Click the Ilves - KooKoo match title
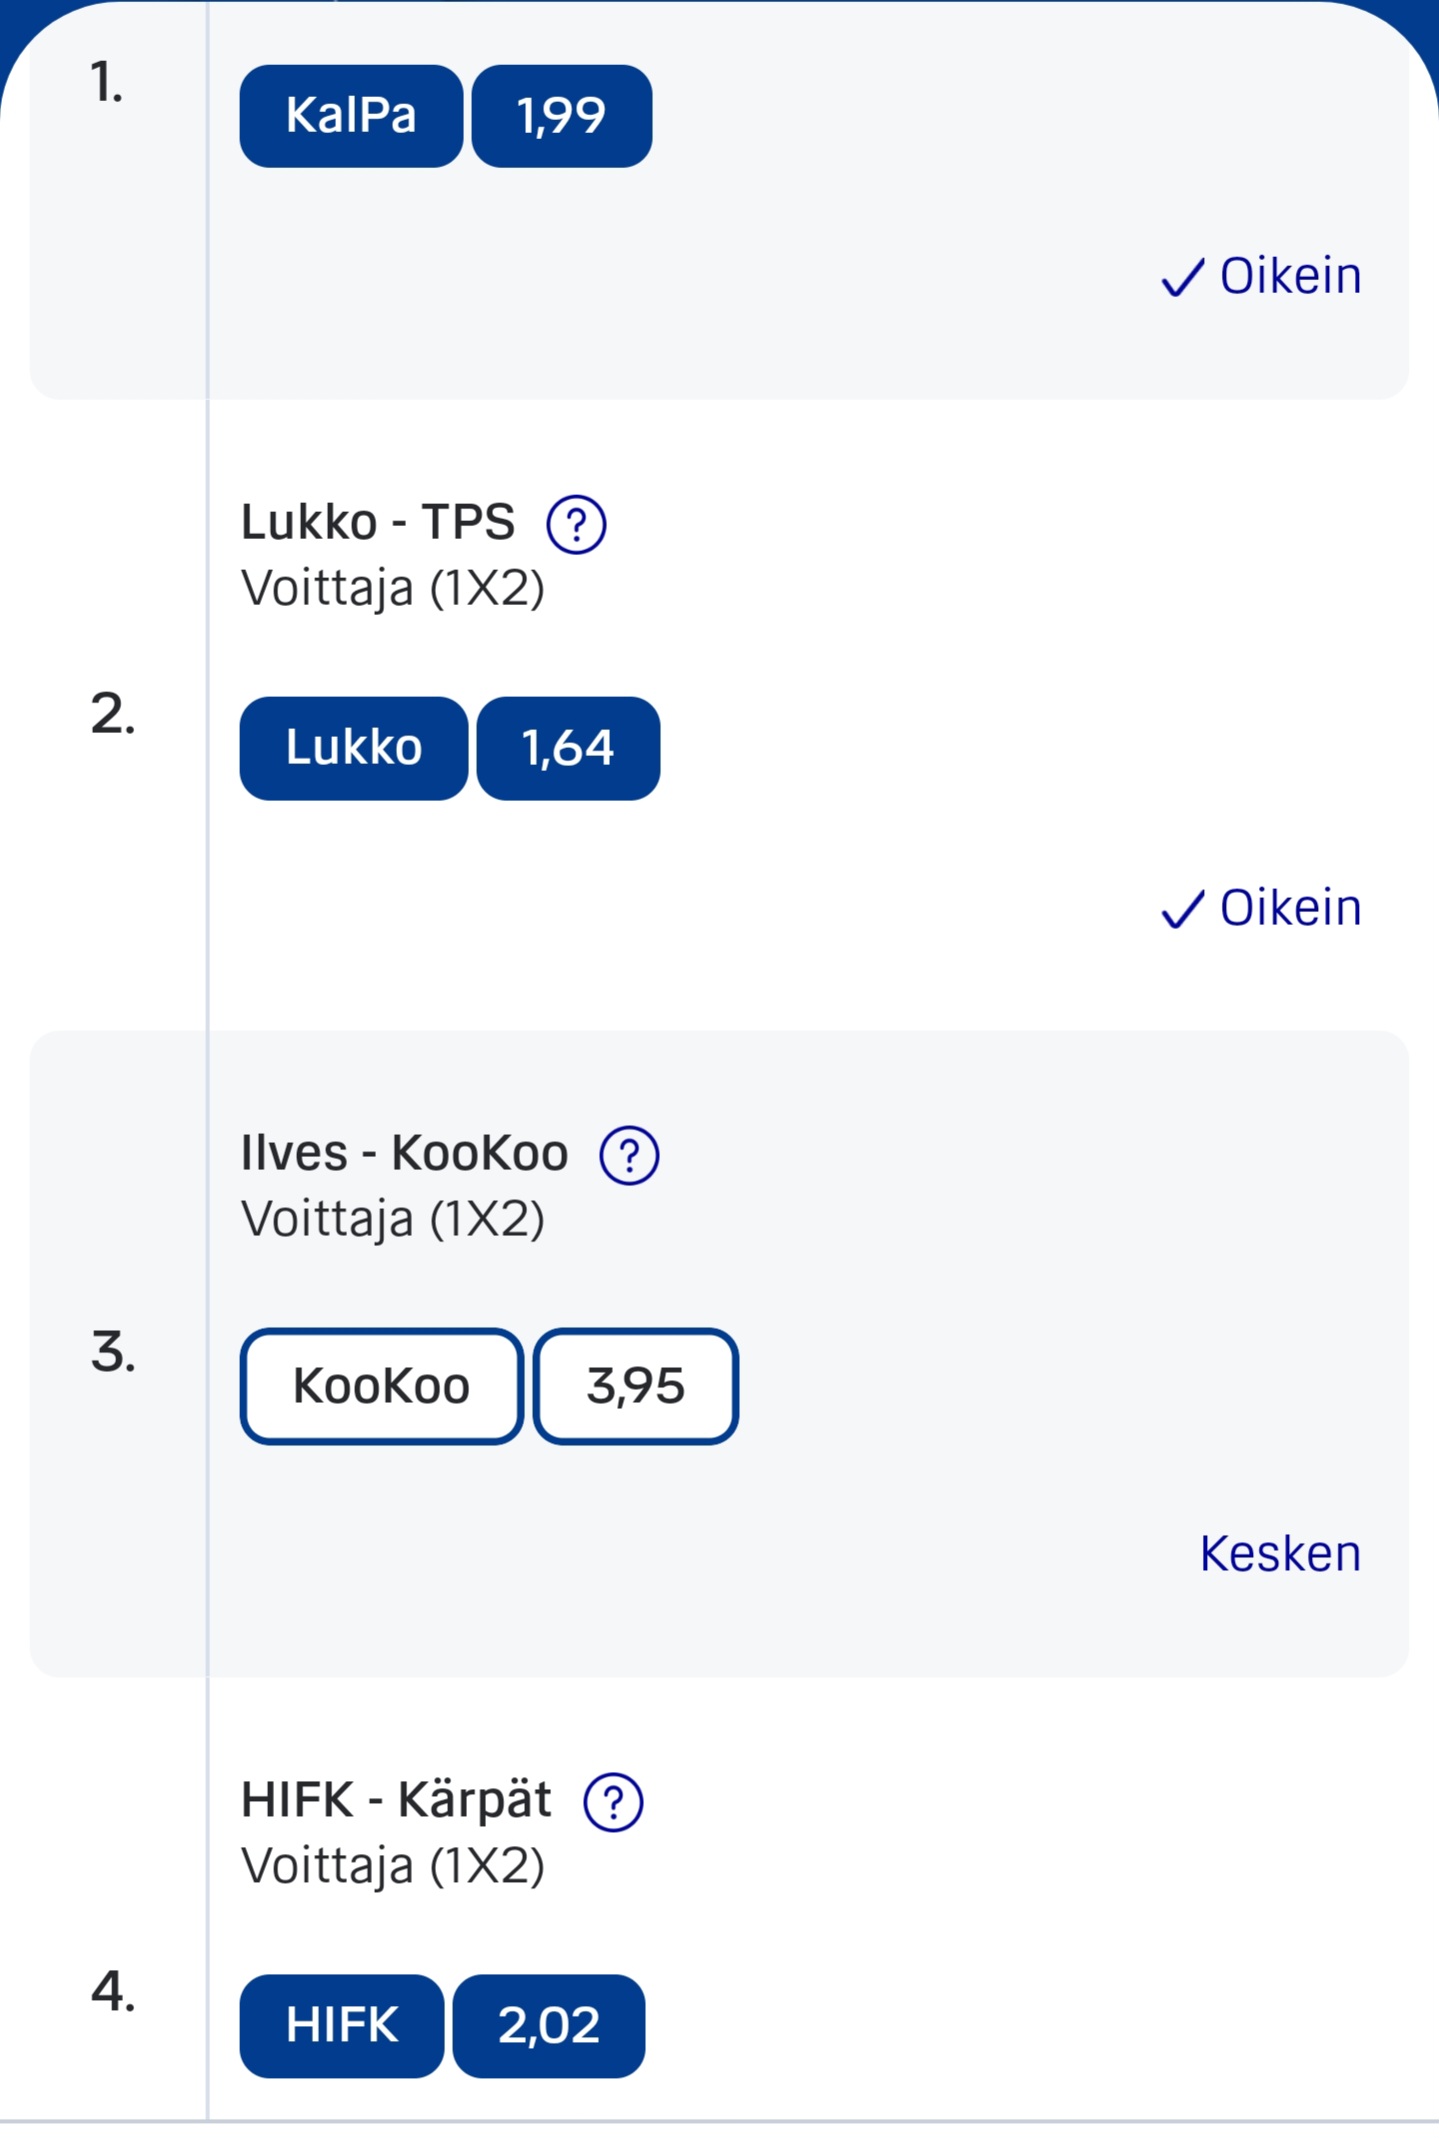1439x2138 pixels. pyautogui.click(x=404, y=1153)
